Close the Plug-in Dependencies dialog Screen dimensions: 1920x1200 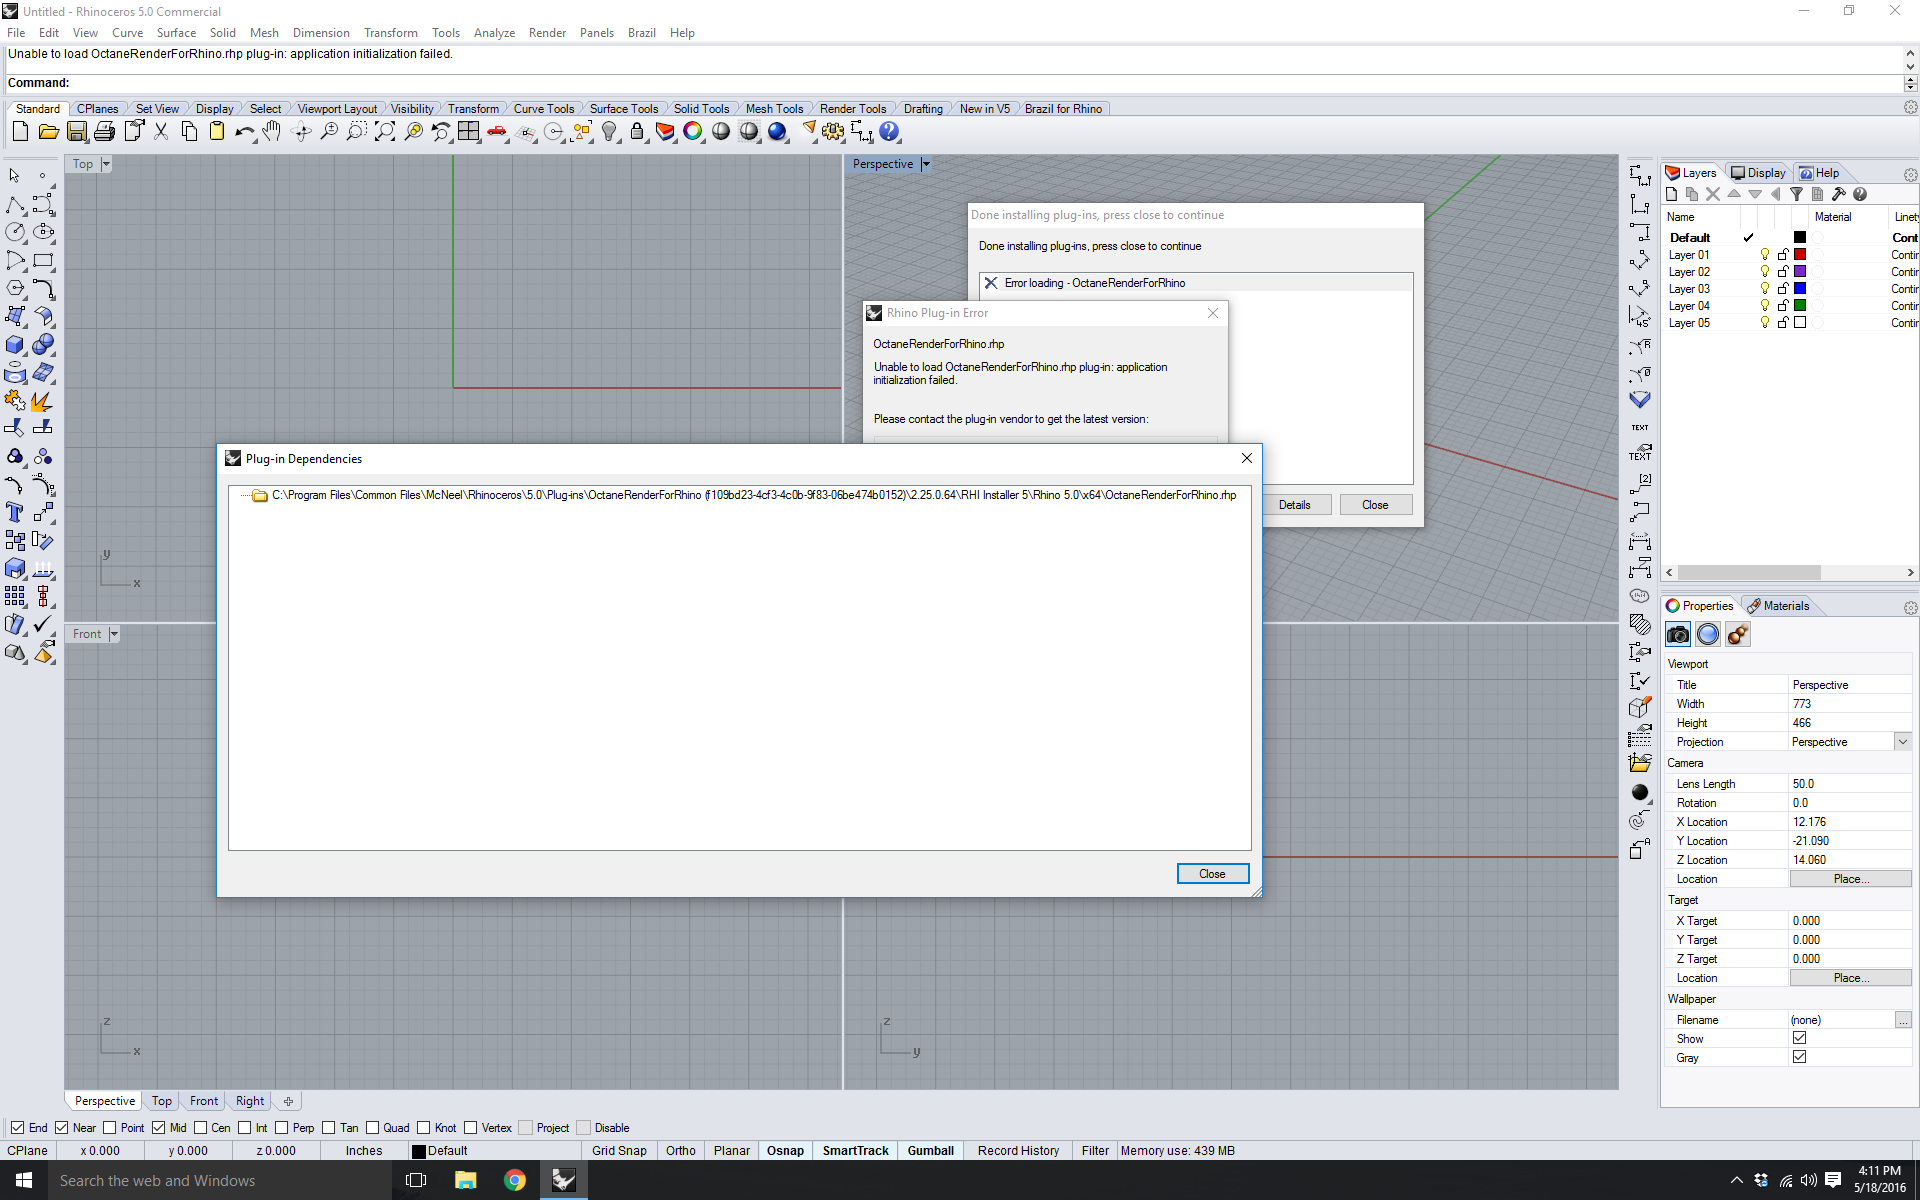(1212, 874)
